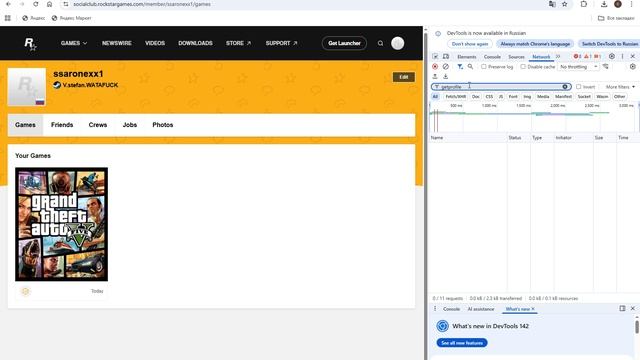Open the profile avatar menu in header

tap(398, 43)
